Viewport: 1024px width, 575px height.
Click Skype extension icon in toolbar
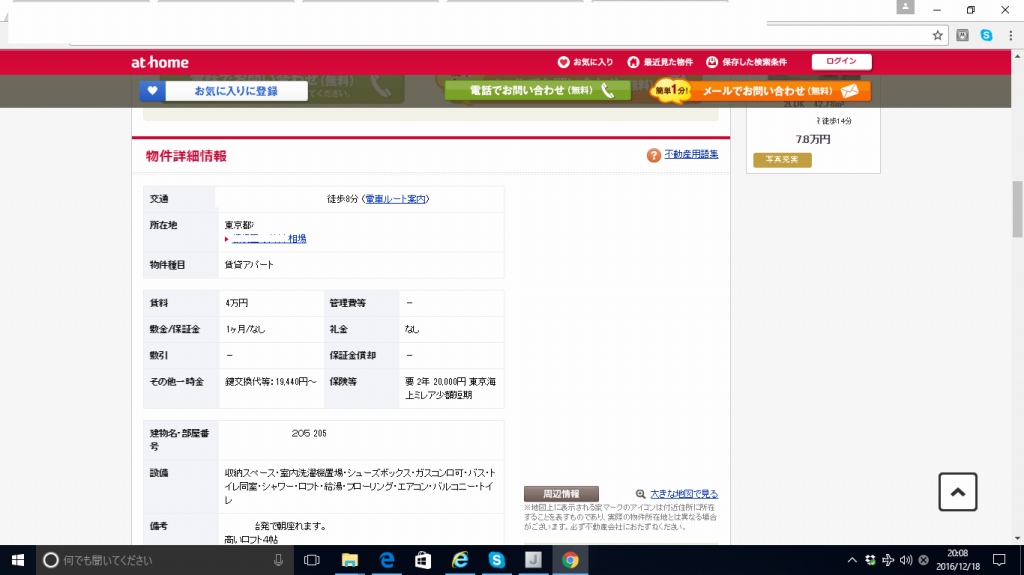tap(986, 35)
